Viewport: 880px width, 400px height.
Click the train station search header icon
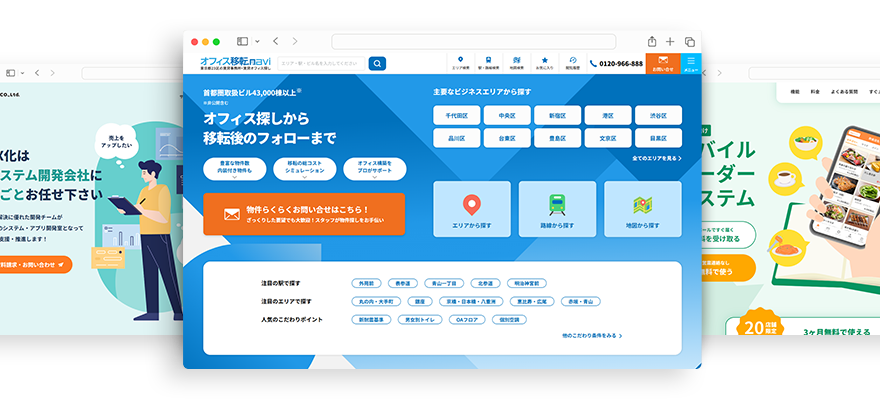(488, 63)
